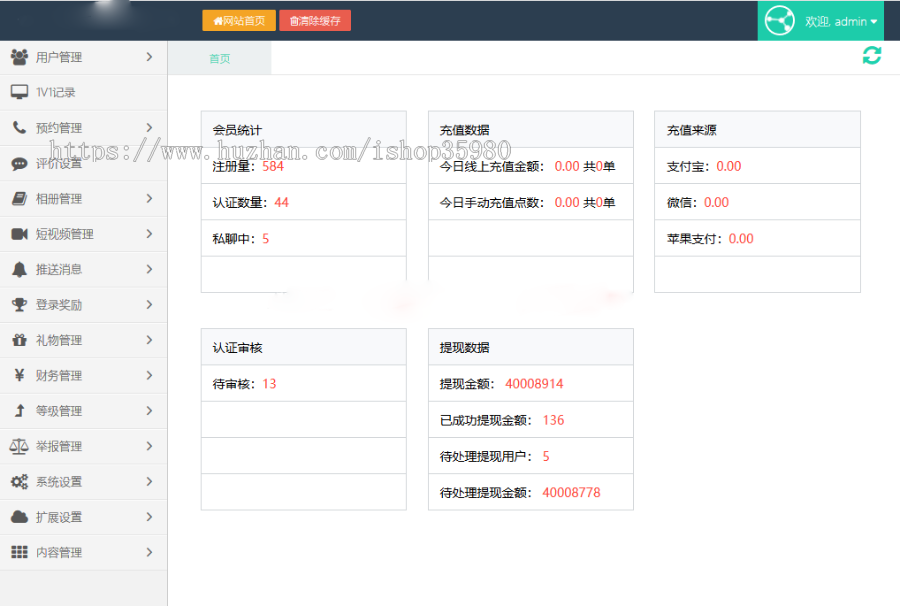Click the 私聊中 value 5
The image size is (900, 606).
tap(266, 239)
